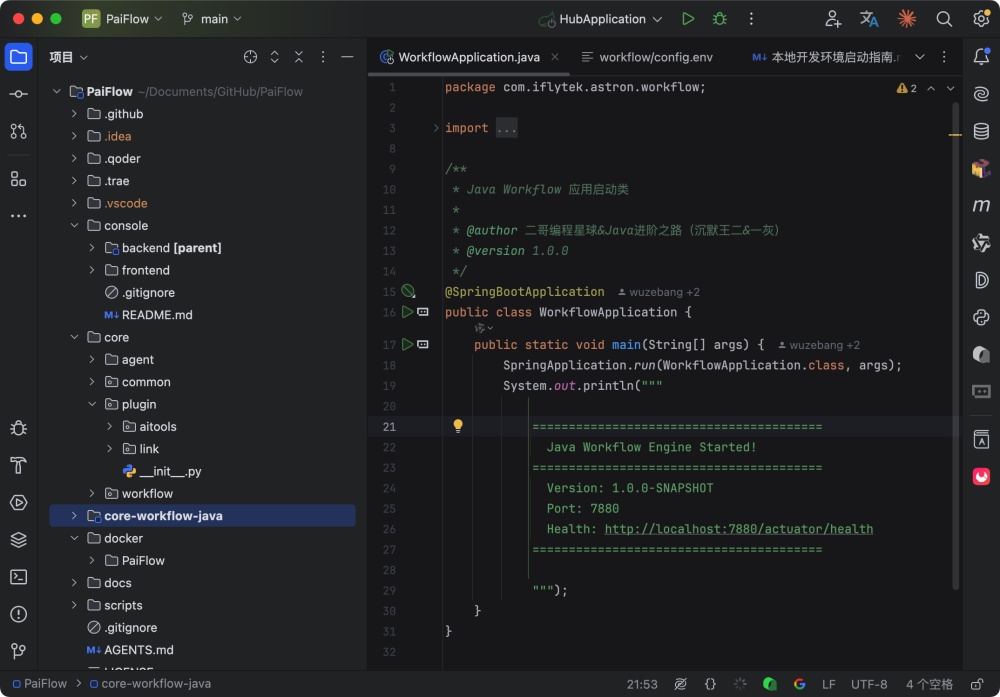Toggle the Project tool window button

(18, 57)
